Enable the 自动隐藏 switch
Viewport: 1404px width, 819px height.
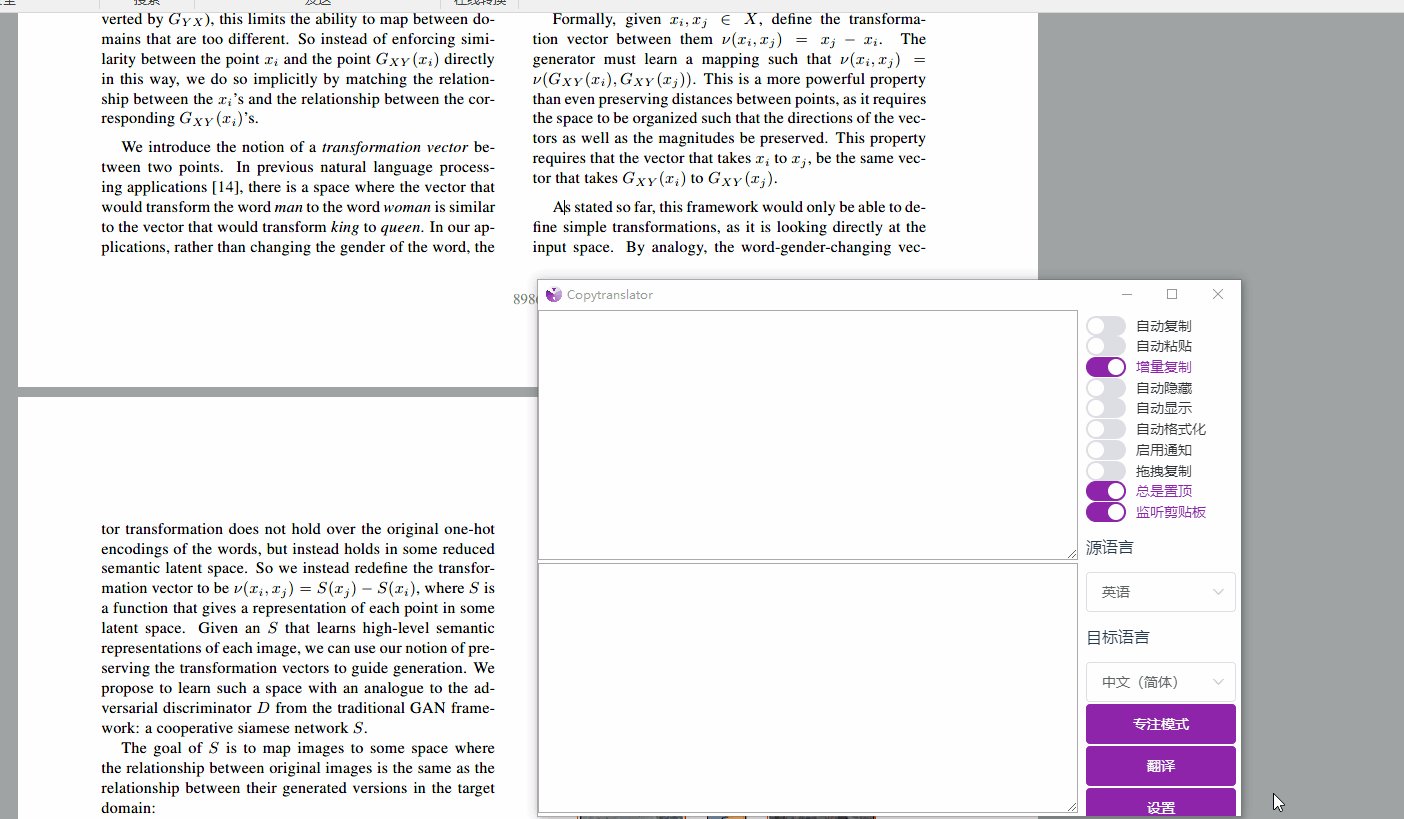1106,388
